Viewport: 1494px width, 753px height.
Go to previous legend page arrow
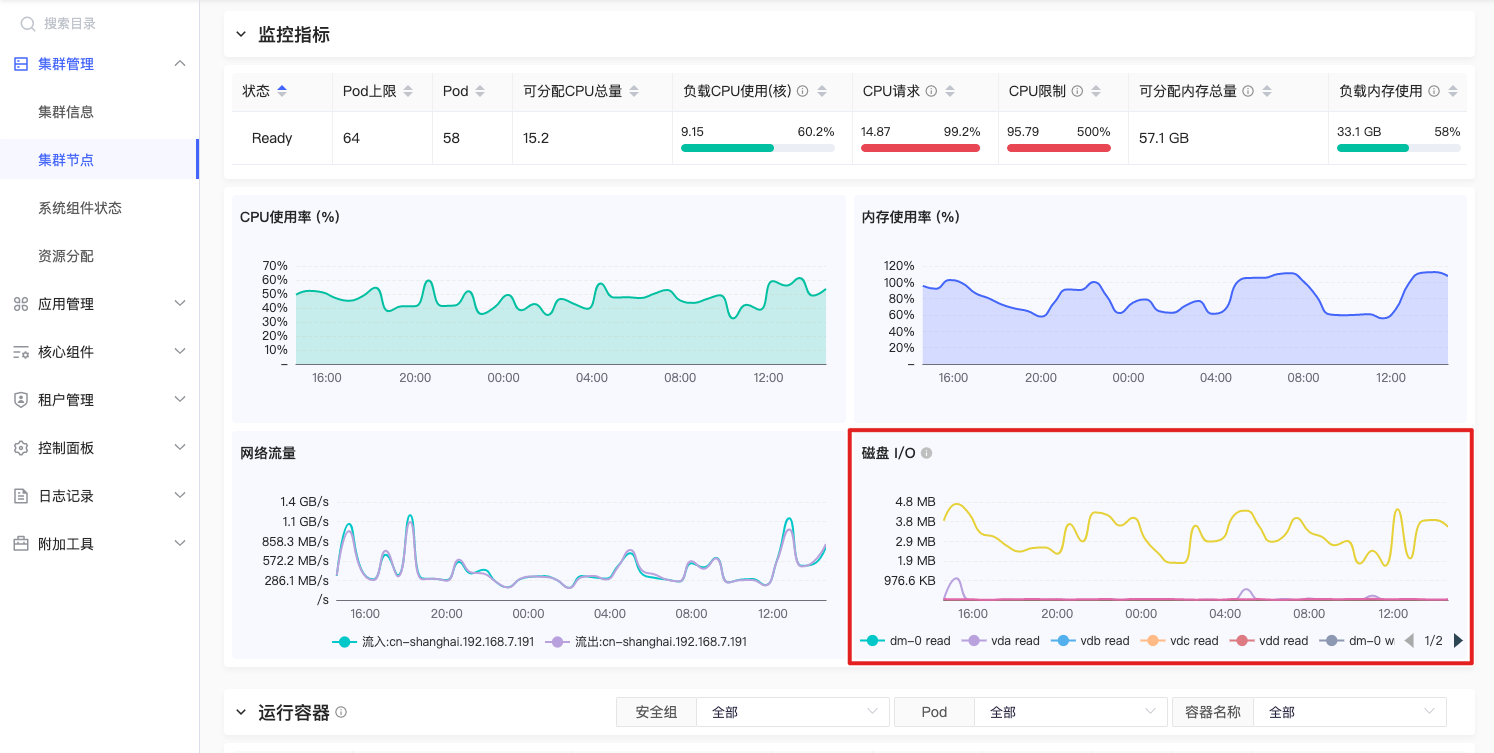pyautogui.click(x=1409, y=640)
